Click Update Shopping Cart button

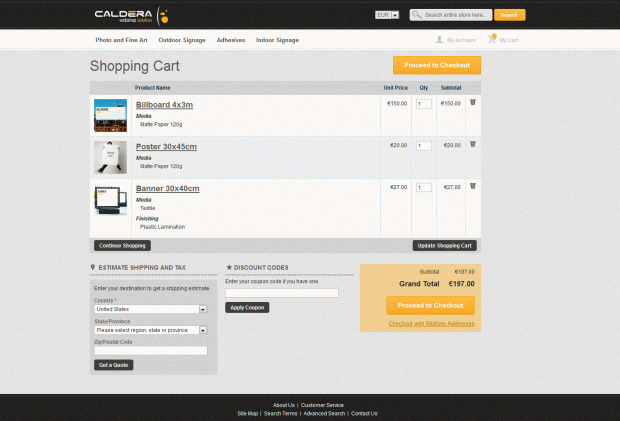tap(444, 245)
